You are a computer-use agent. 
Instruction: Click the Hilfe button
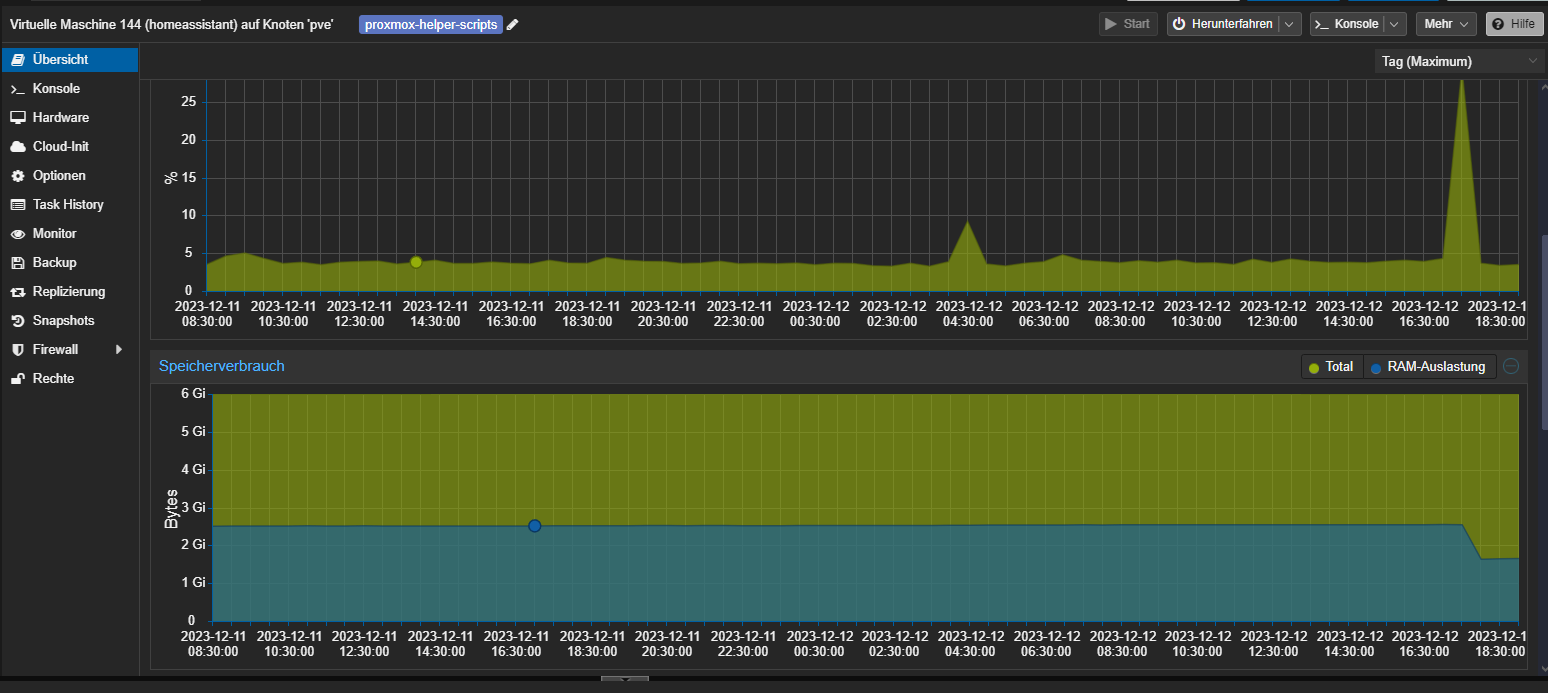[x=1514, y=24]
